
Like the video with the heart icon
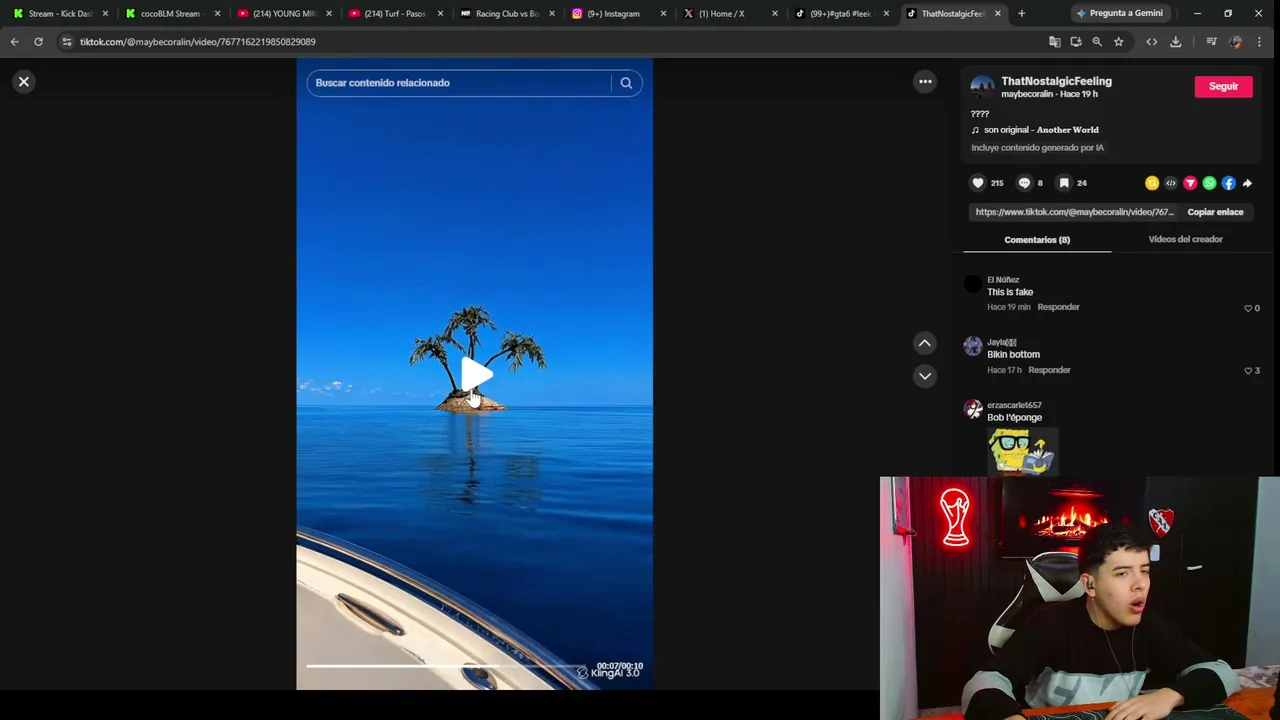(x=978, y=183)
